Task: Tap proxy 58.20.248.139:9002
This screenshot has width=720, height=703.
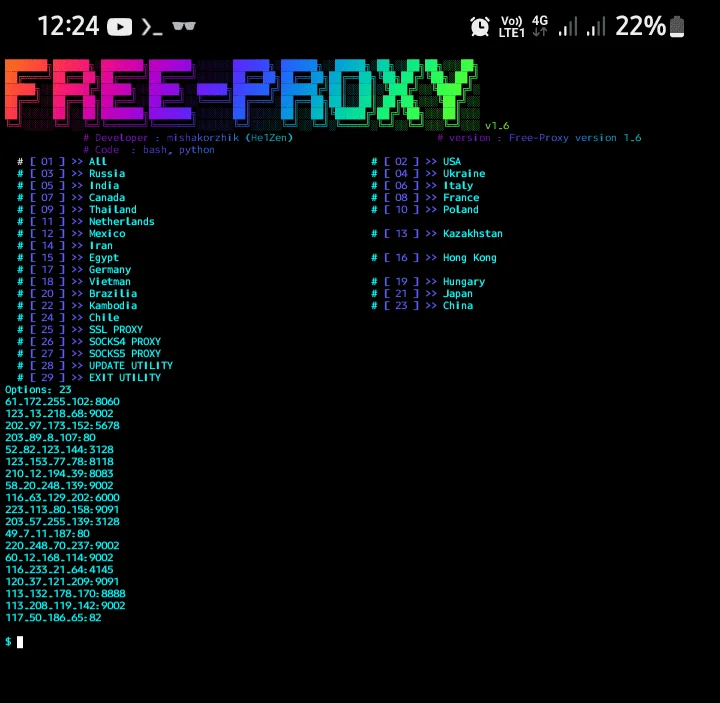Action: point(59,485)
